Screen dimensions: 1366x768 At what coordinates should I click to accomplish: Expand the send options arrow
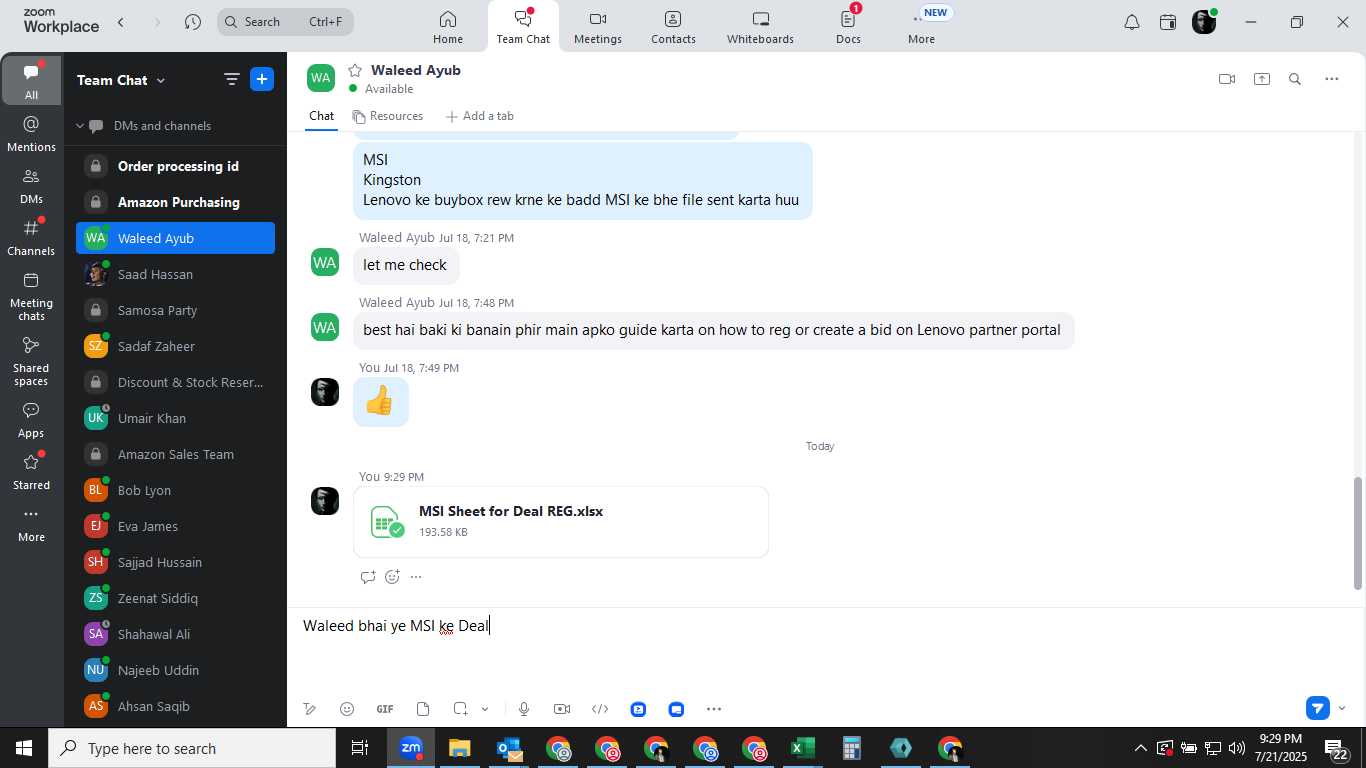1342,708
